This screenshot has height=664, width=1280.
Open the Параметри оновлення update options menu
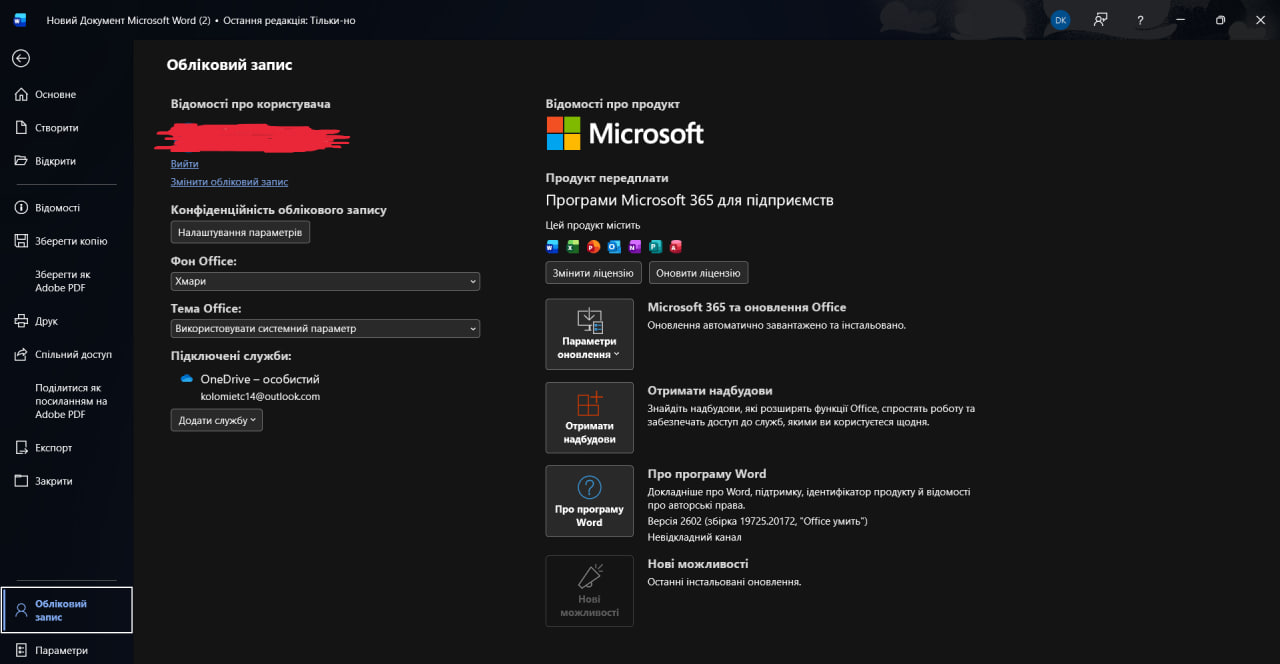589,334
